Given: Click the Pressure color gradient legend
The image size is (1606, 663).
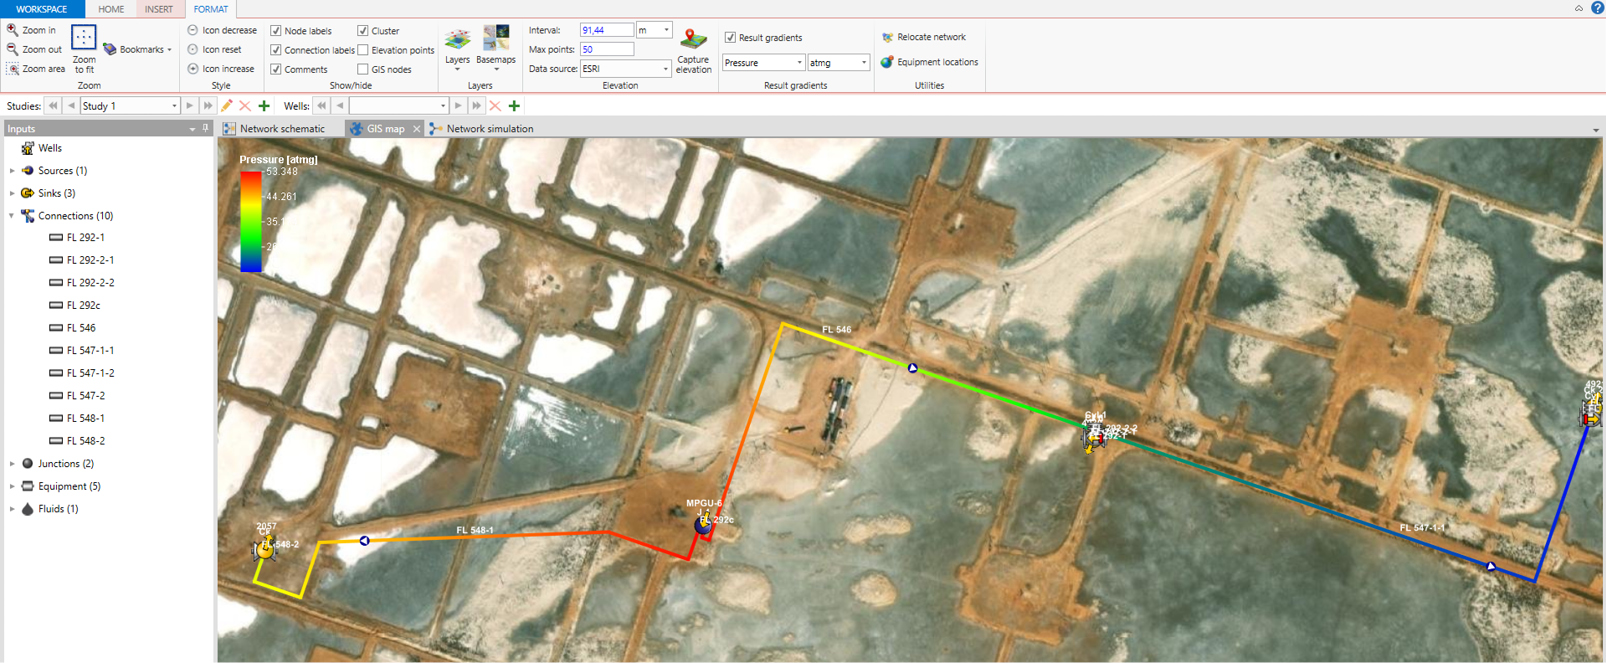Looking at the screenshot, I should point(250,221).
